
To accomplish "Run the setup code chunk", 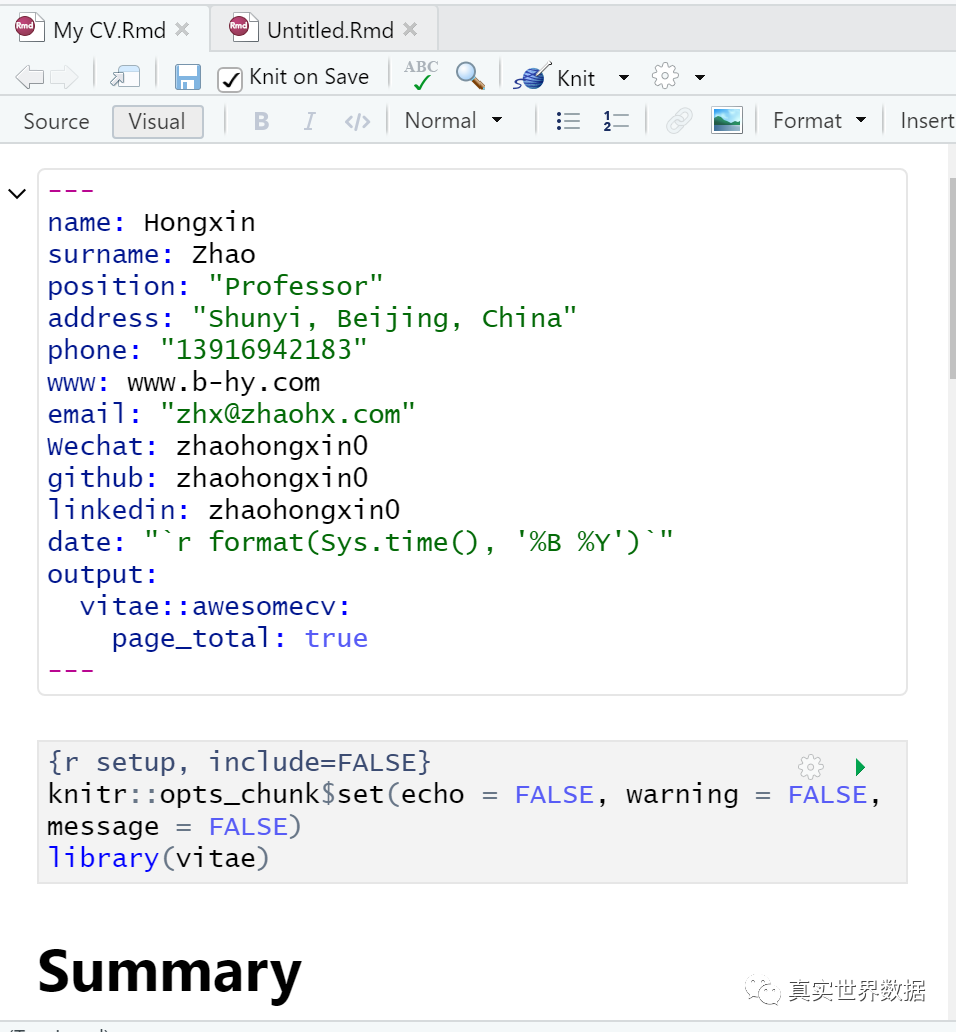I will point(860,766).
